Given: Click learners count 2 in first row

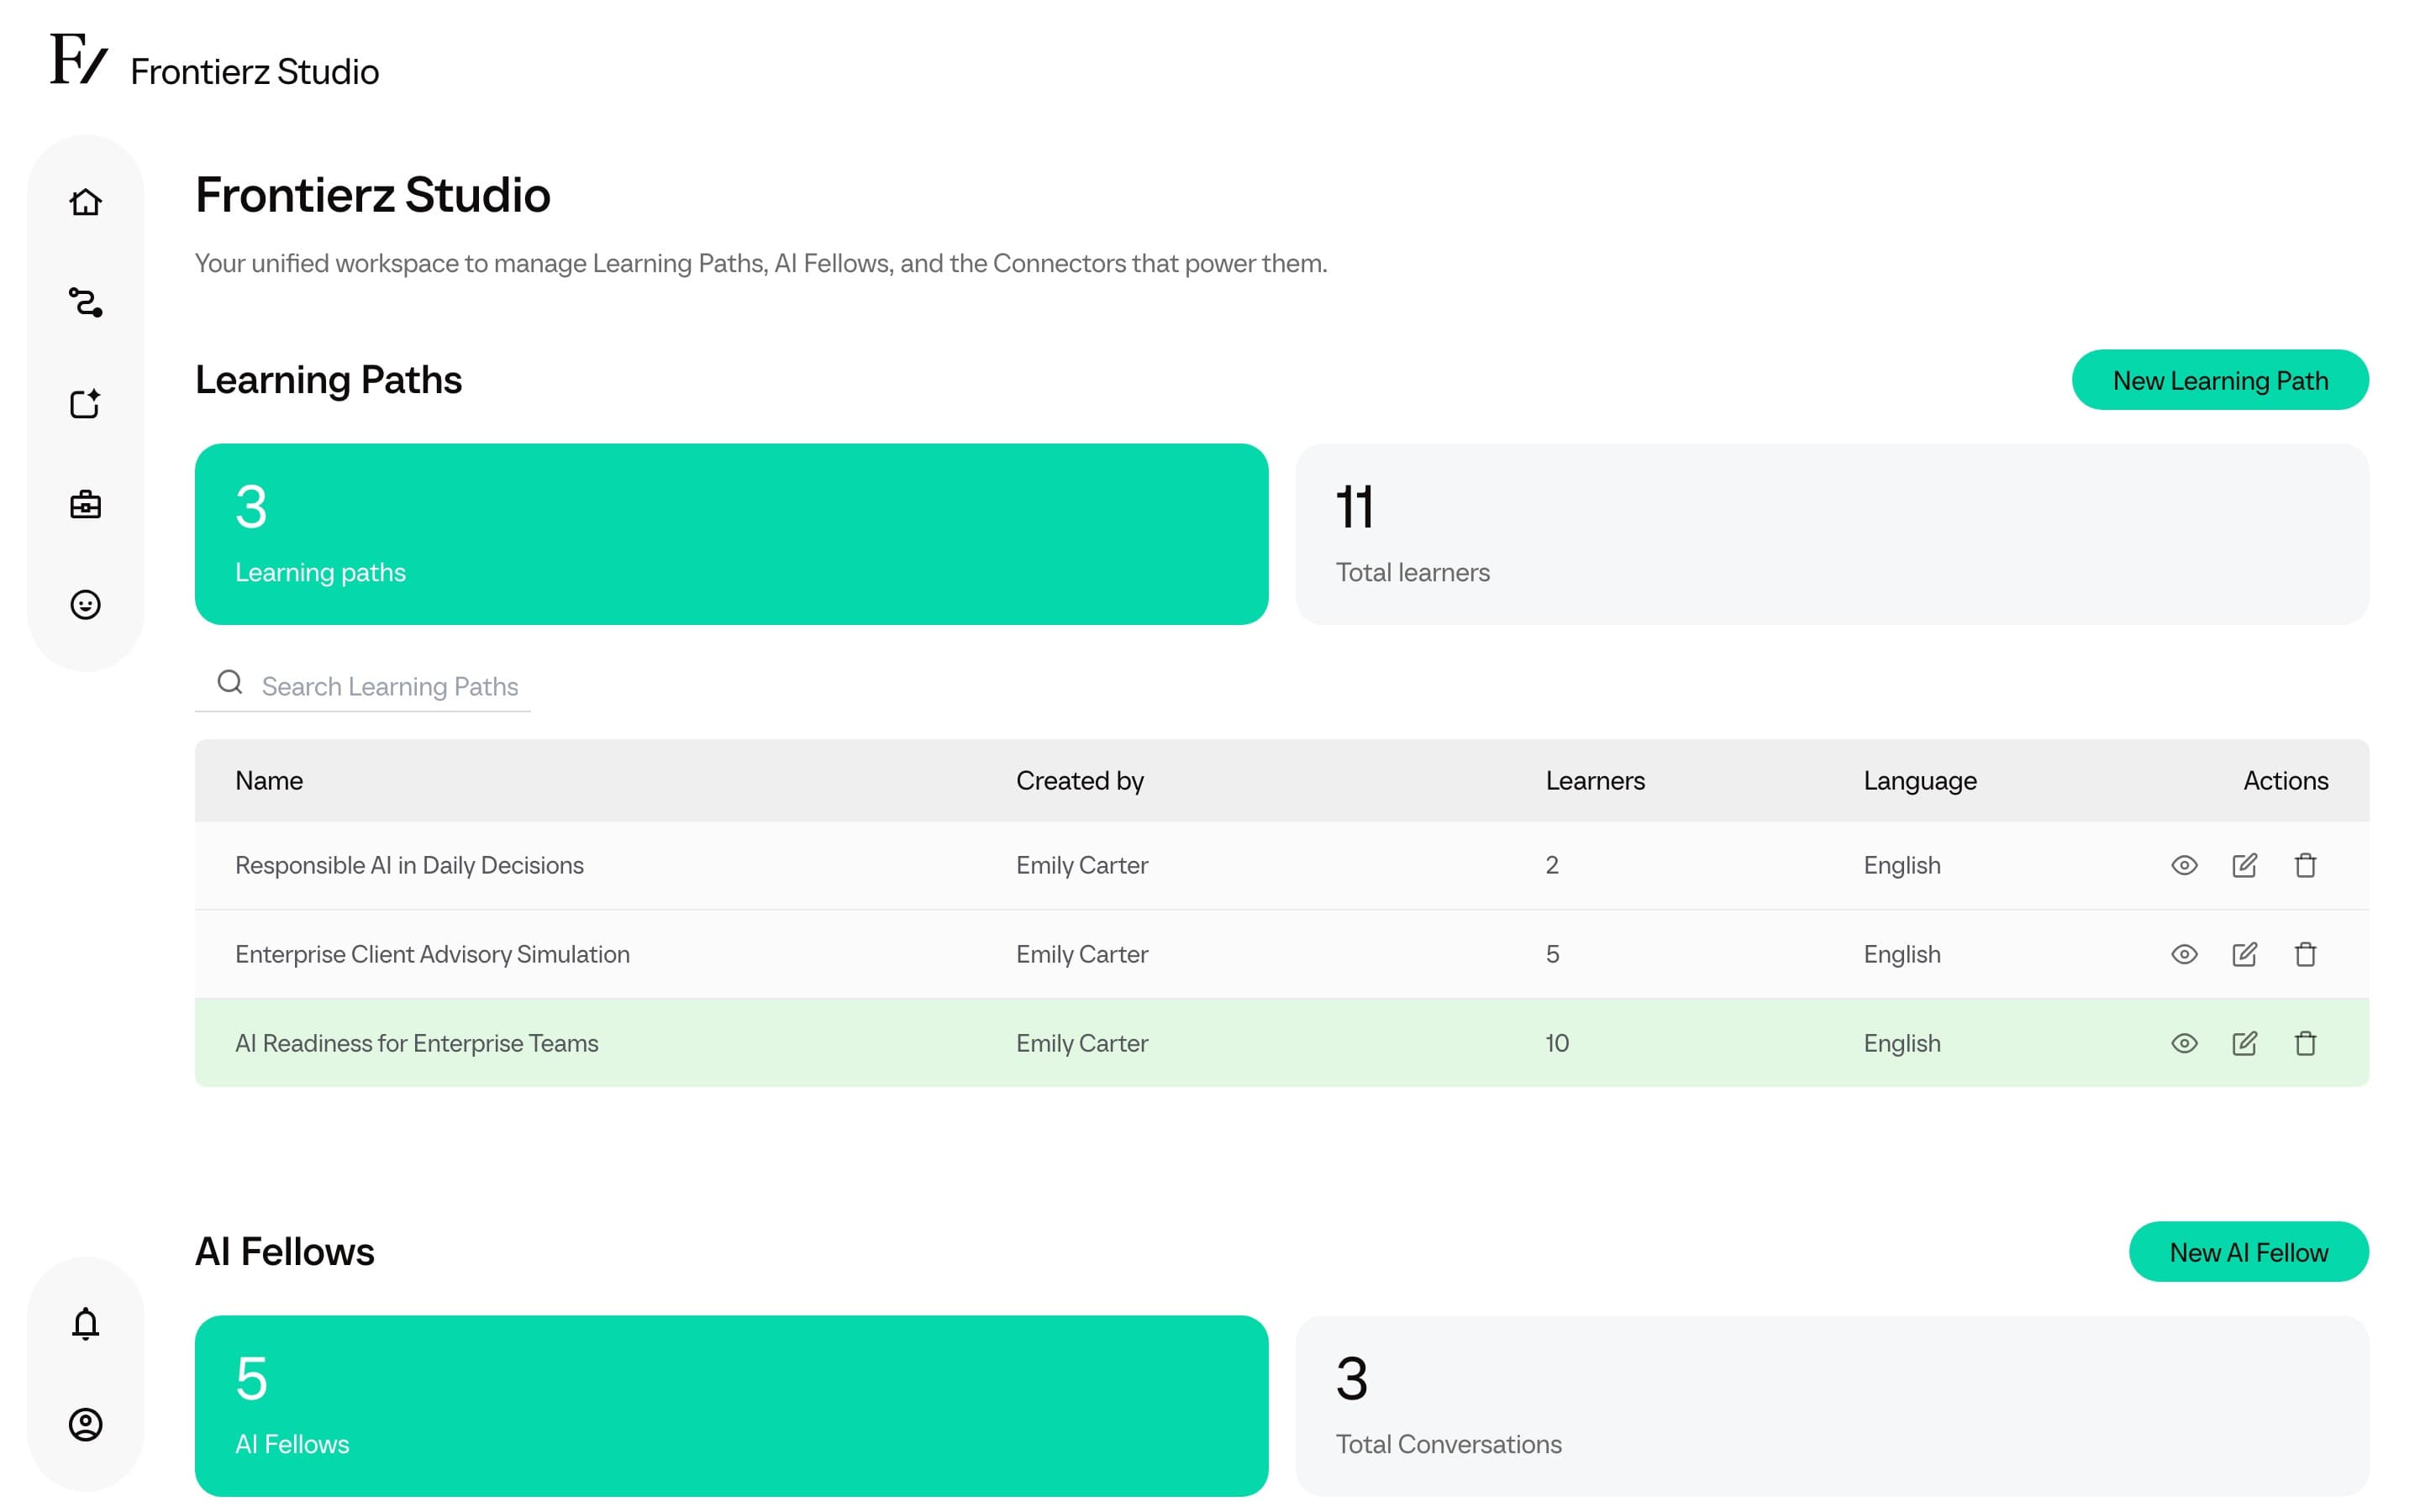Looking at the screenshot, I should coord(1551,865).
